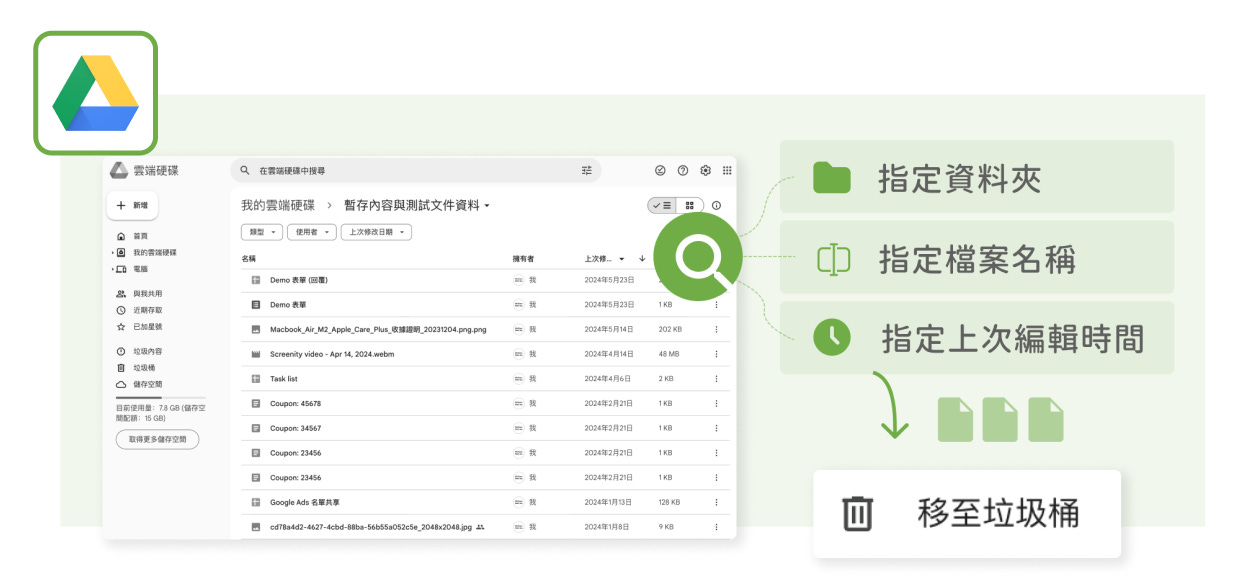
Task: Open the Google apps grid icon
Action: point(727,171)
